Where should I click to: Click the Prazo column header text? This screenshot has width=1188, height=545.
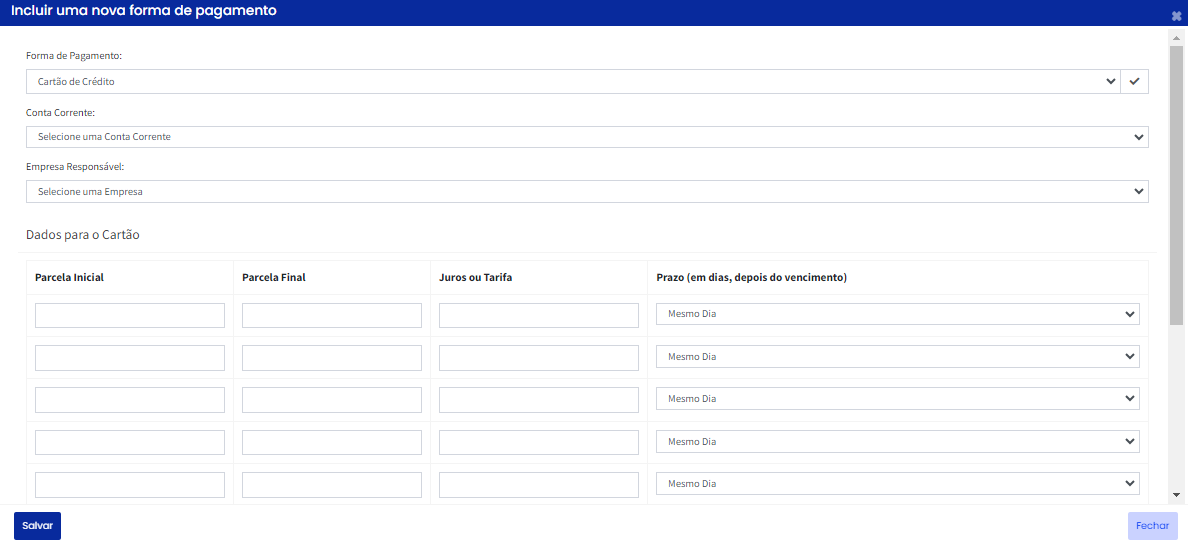[751, 277]
